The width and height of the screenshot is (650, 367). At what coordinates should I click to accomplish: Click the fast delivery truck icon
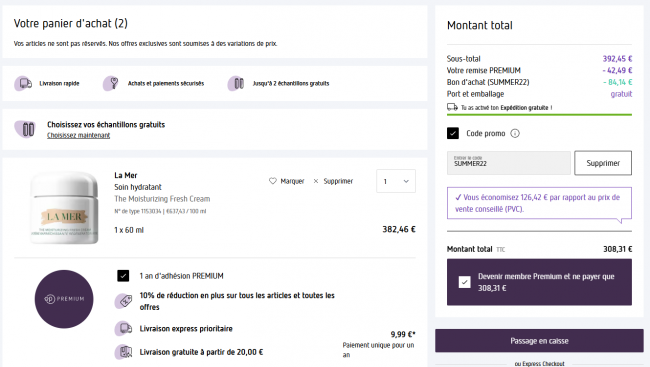point(24,83)
